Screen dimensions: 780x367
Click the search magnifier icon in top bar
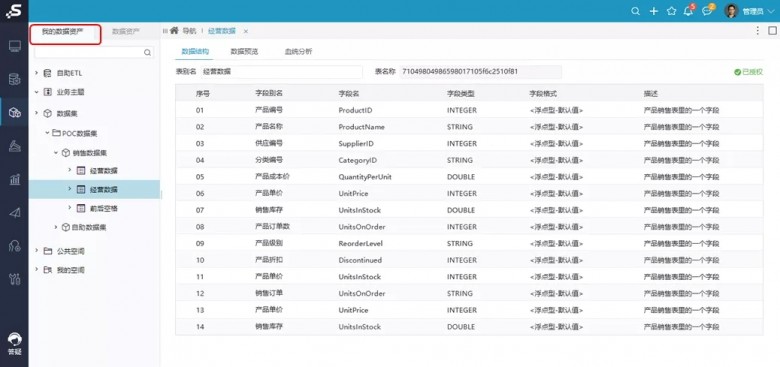coord(635,11)
